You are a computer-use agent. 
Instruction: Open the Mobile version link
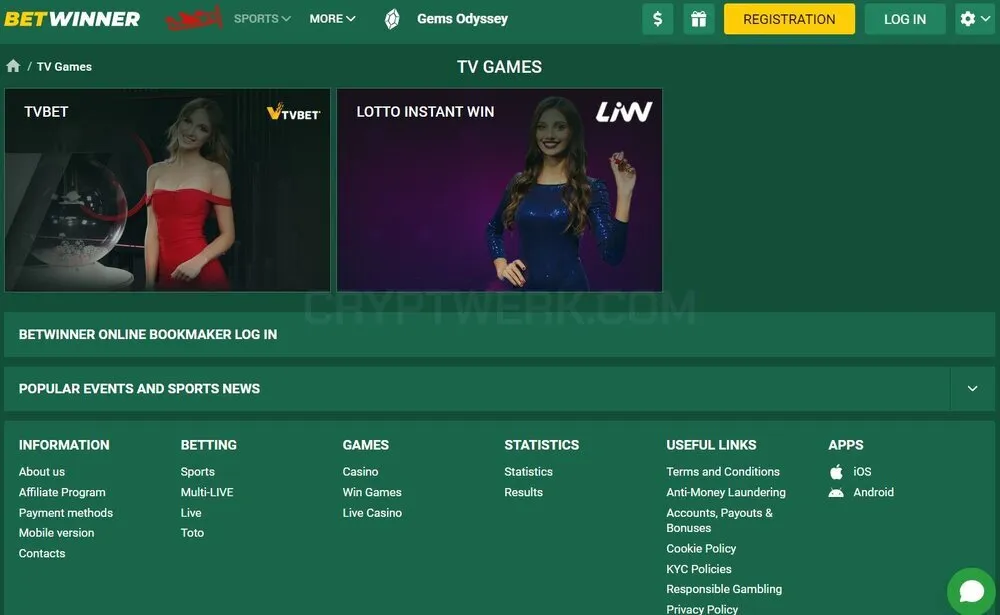pos(57,533)
